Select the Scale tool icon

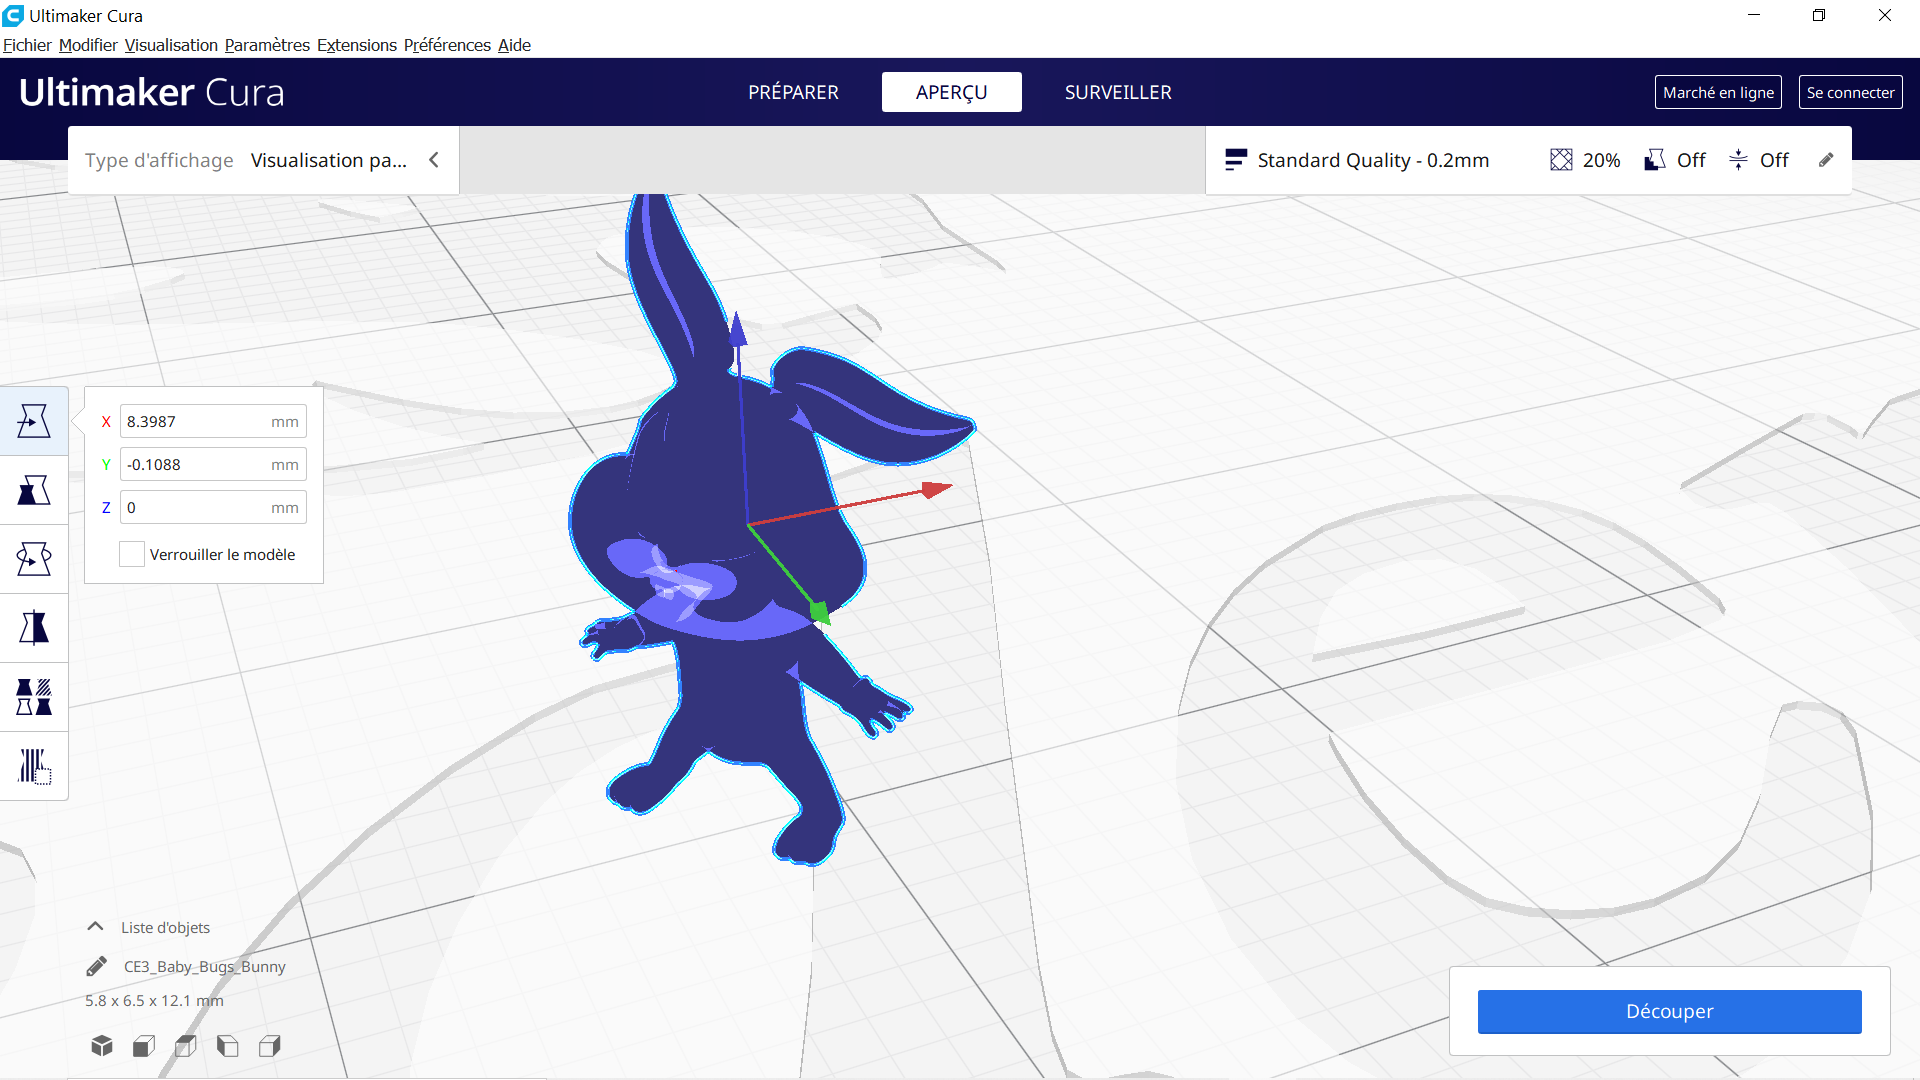(x=34, y=490)
